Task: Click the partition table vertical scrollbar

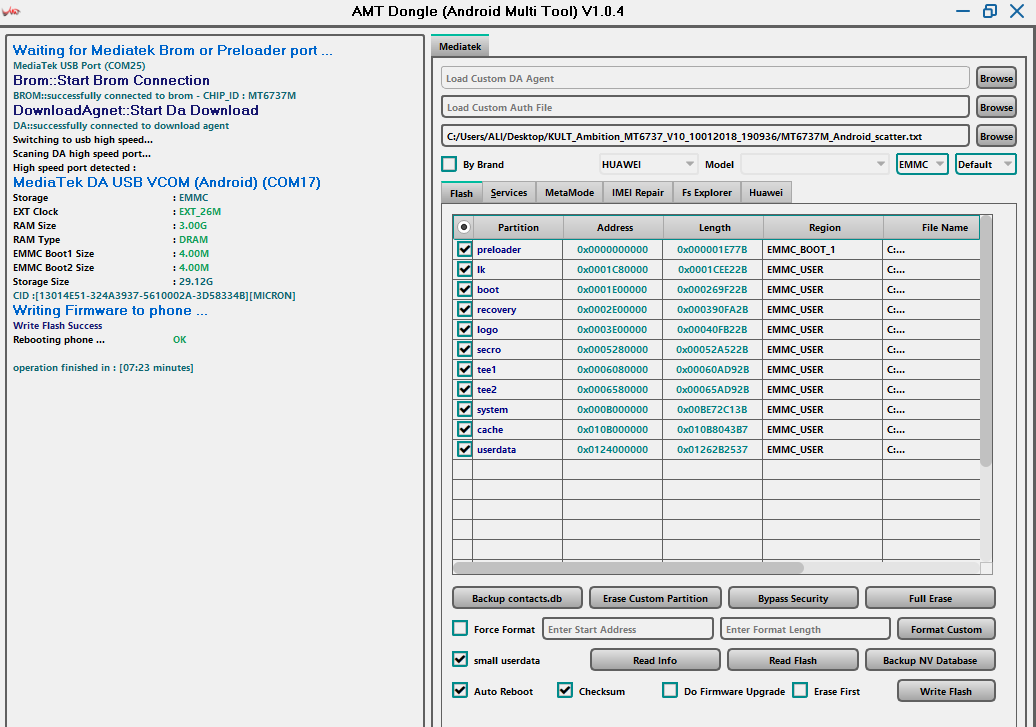Action: 986,342
